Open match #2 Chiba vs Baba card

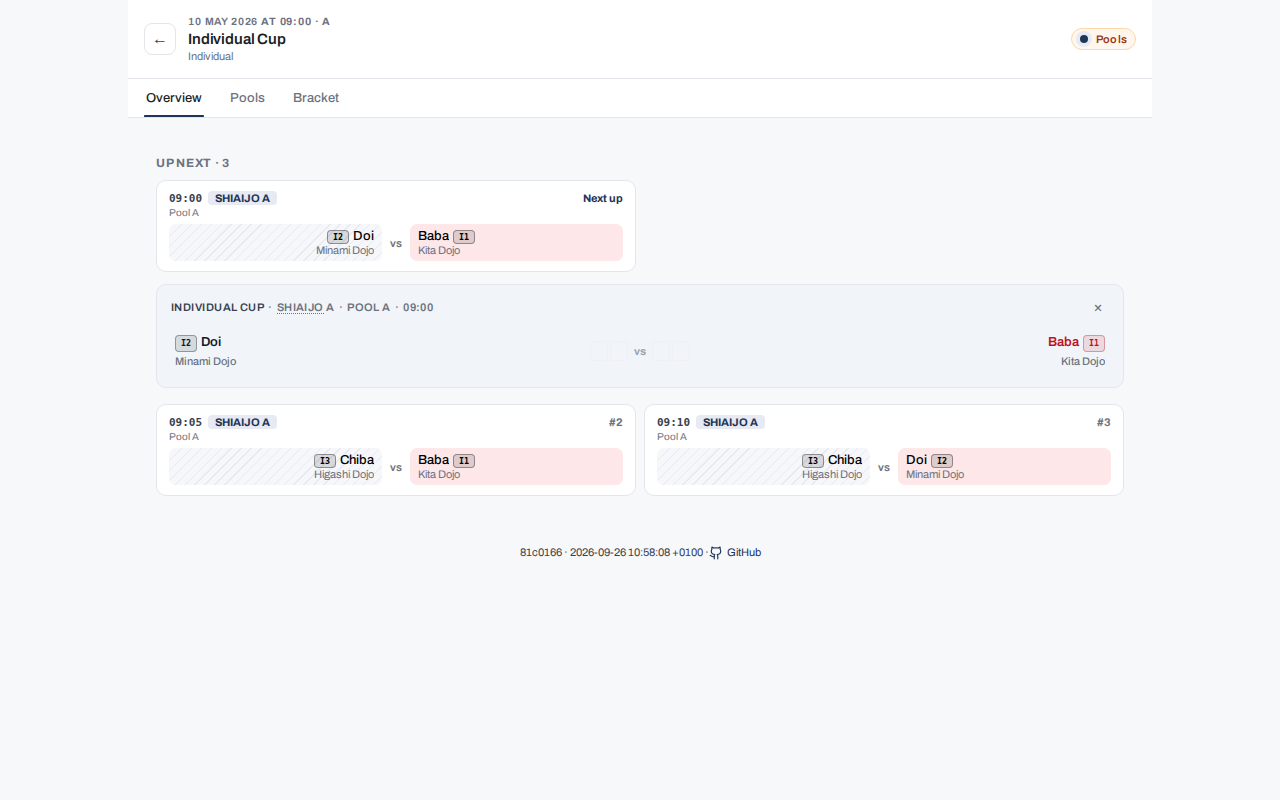pos(396,450)
